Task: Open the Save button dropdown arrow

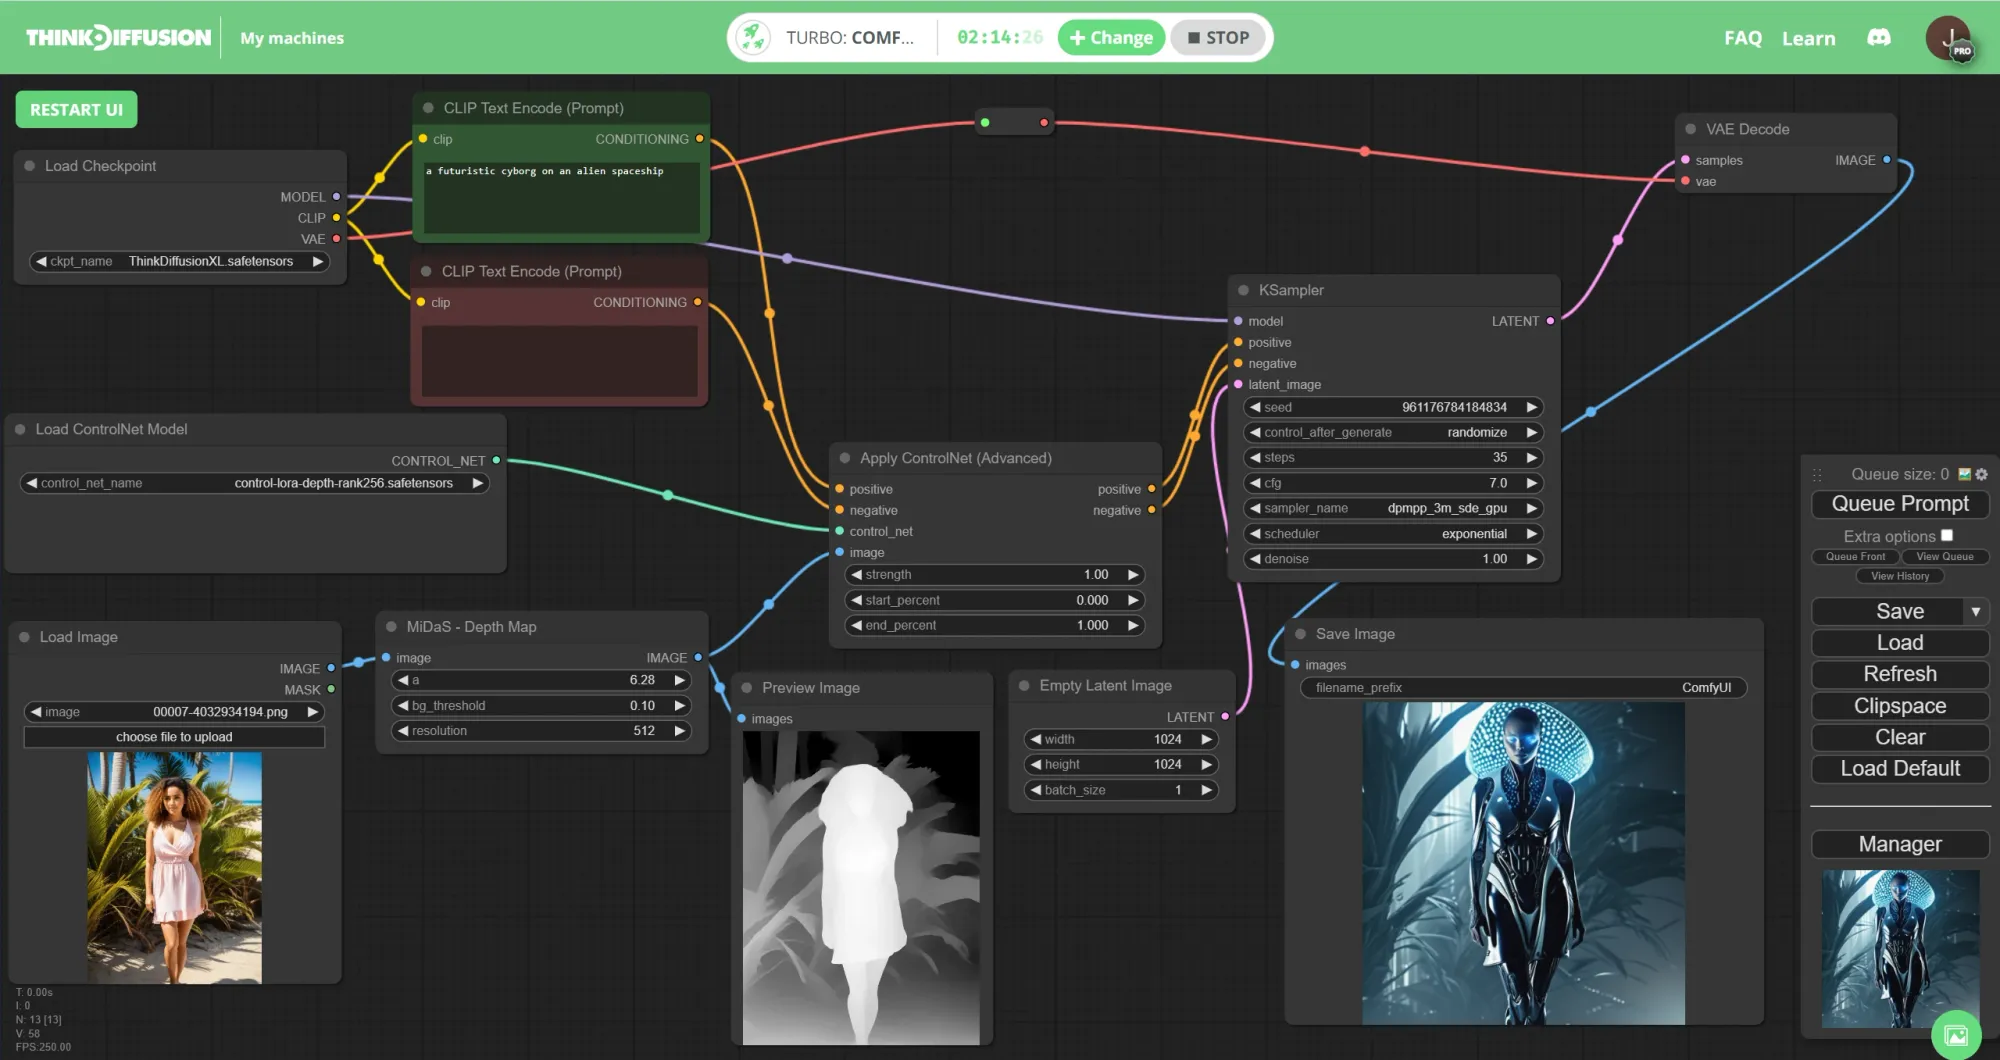Action: [x=1977, y=611]
